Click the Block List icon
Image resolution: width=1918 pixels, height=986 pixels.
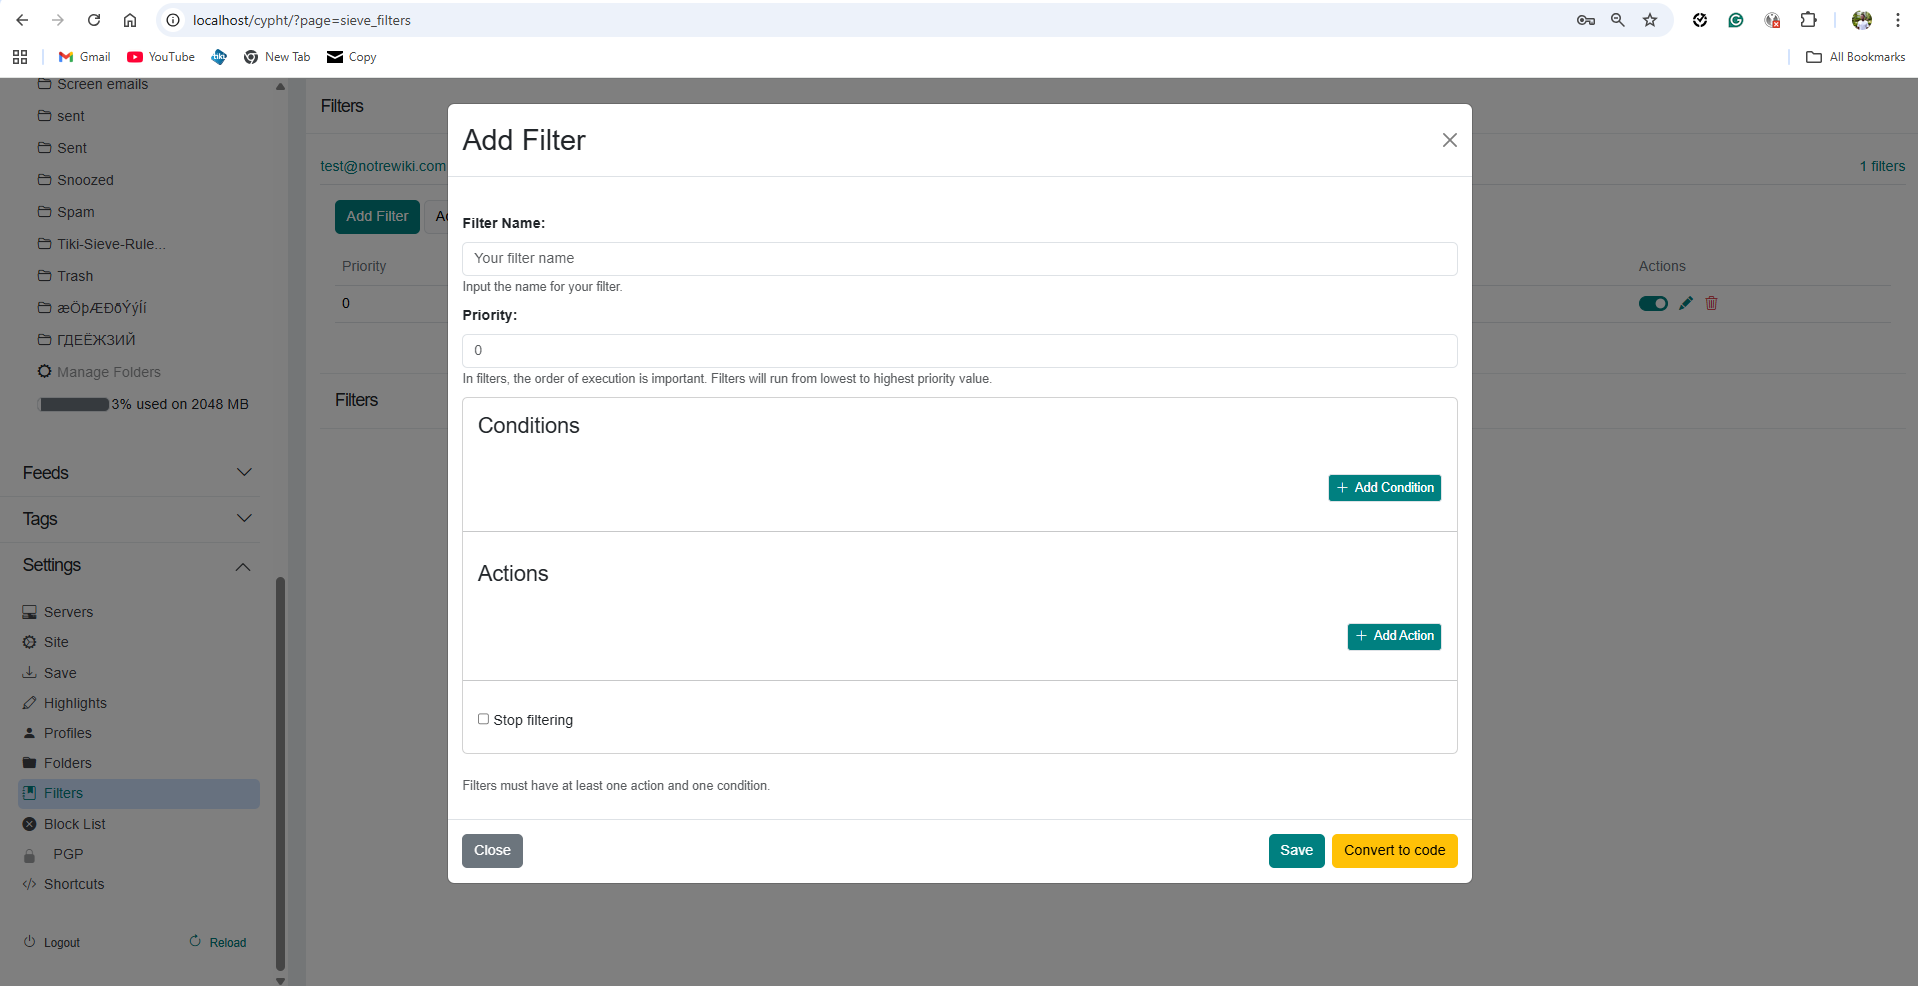(27, 824)
